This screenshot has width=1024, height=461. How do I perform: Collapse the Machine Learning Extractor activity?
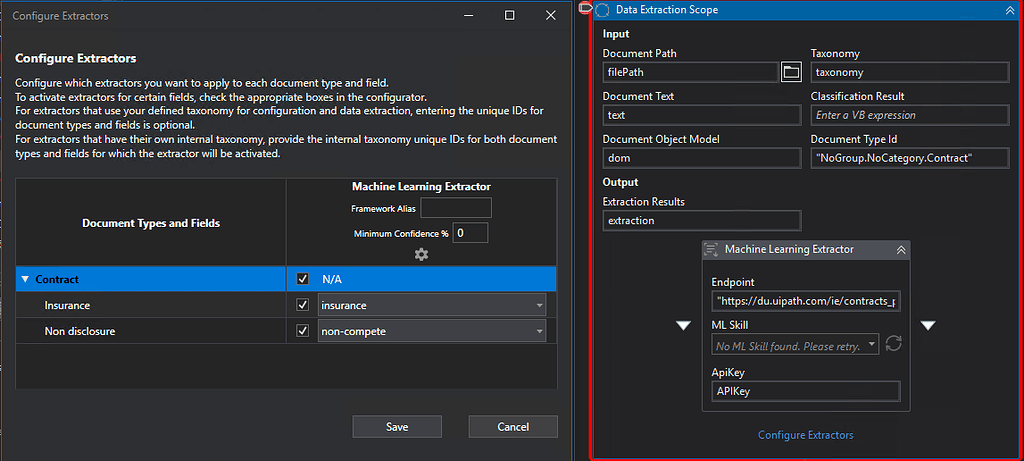pyautogui.click(x=900, y=249)
